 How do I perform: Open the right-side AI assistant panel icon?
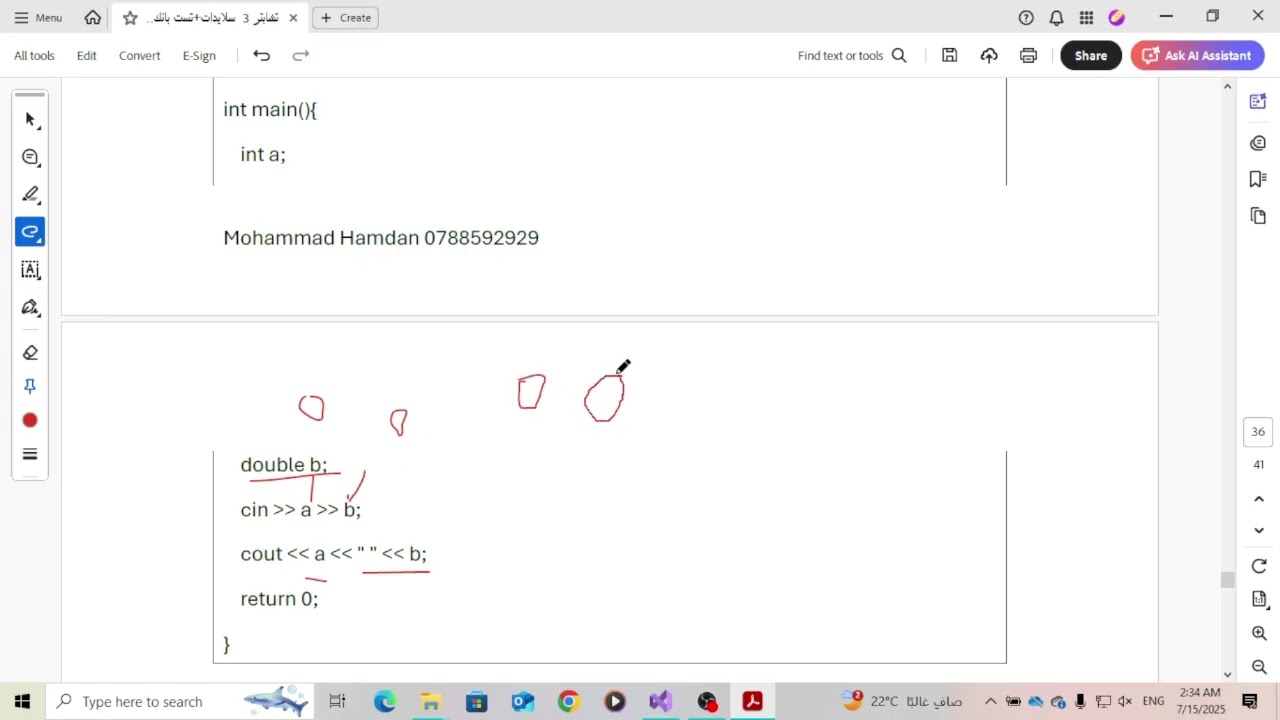1258,101
